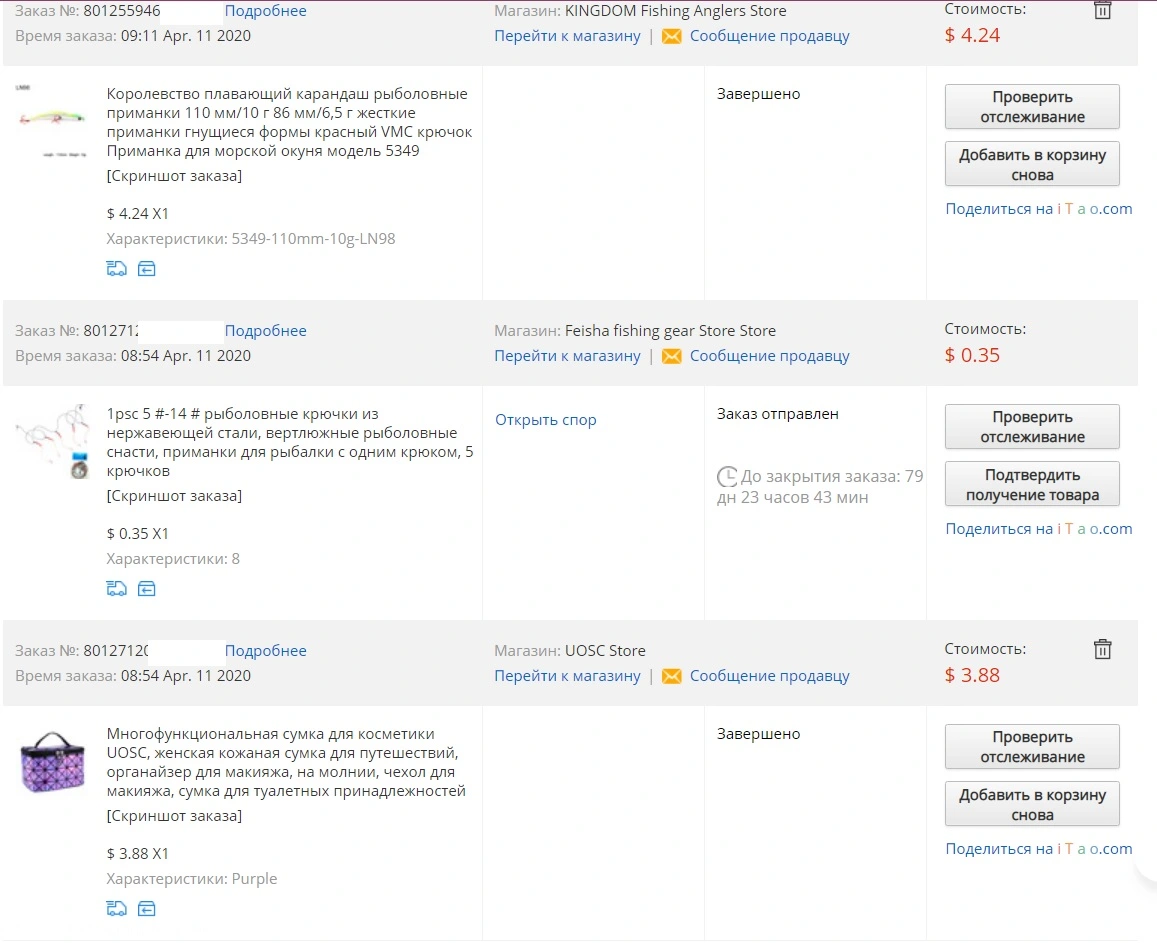Go to UOSC Store via Перейти к магазину
The width and height of the screenshot is (1157, 943).
(x=567, y=676)
